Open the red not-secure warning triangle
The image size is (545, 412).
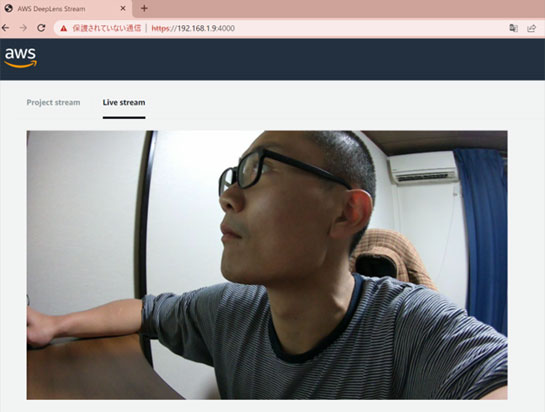tap(63, 28)
